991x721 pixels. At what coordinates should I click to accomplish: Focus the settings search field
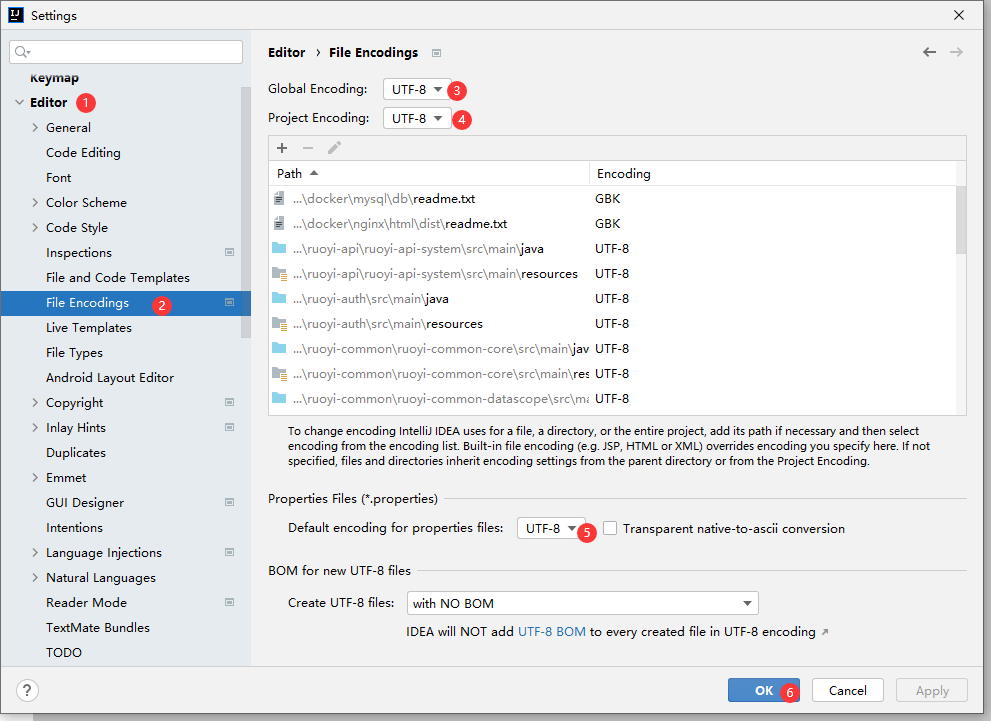(126, 52)
